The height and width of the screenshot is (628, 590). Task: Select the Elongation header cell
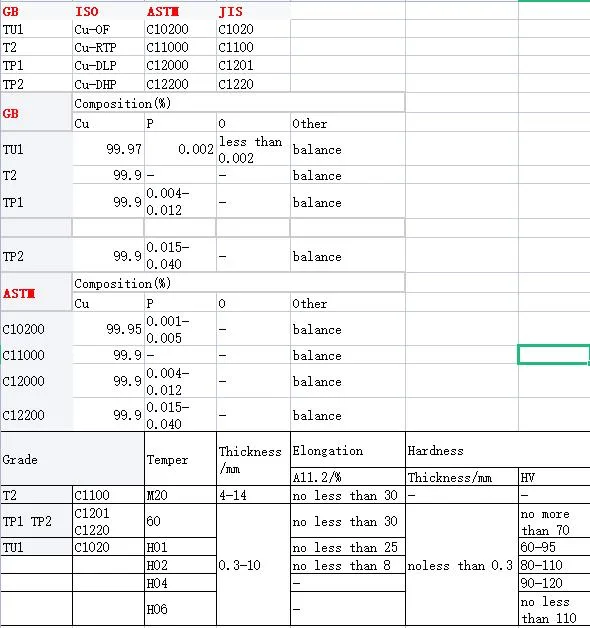(x=348, y=450)
